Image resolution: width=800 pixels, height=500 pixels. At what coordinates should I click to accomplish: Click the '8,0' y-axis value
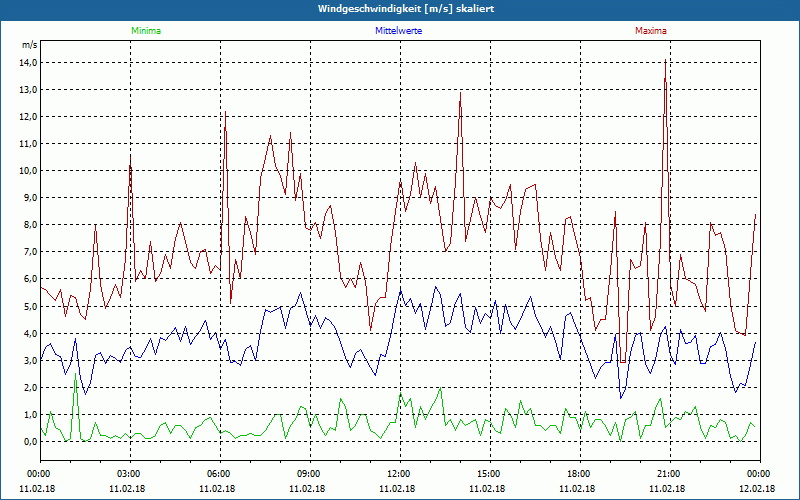coord(30,225)
